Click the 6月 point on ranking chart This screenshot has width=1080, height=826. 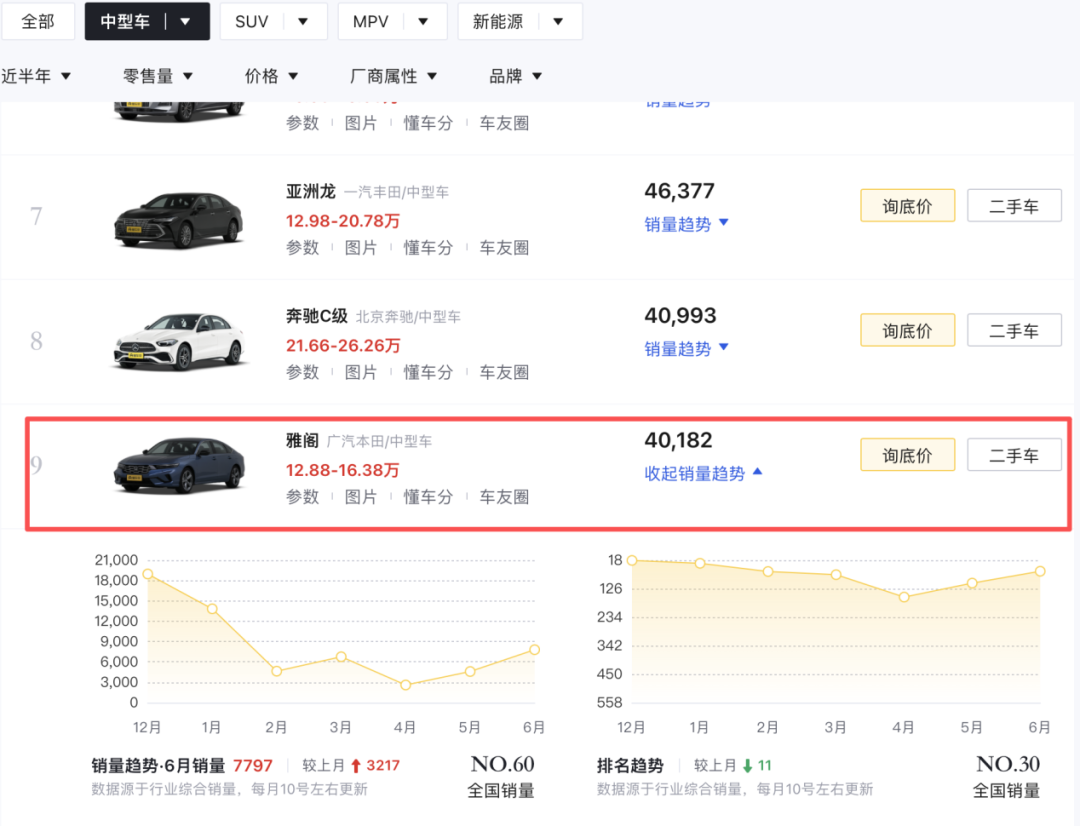click(1040, 571)
